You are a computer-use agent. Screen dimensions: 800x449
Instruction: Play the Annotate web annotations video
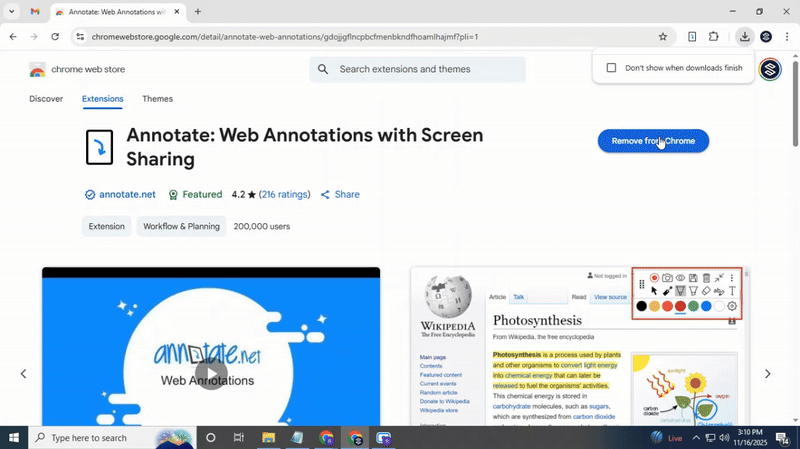pos(211,373)
